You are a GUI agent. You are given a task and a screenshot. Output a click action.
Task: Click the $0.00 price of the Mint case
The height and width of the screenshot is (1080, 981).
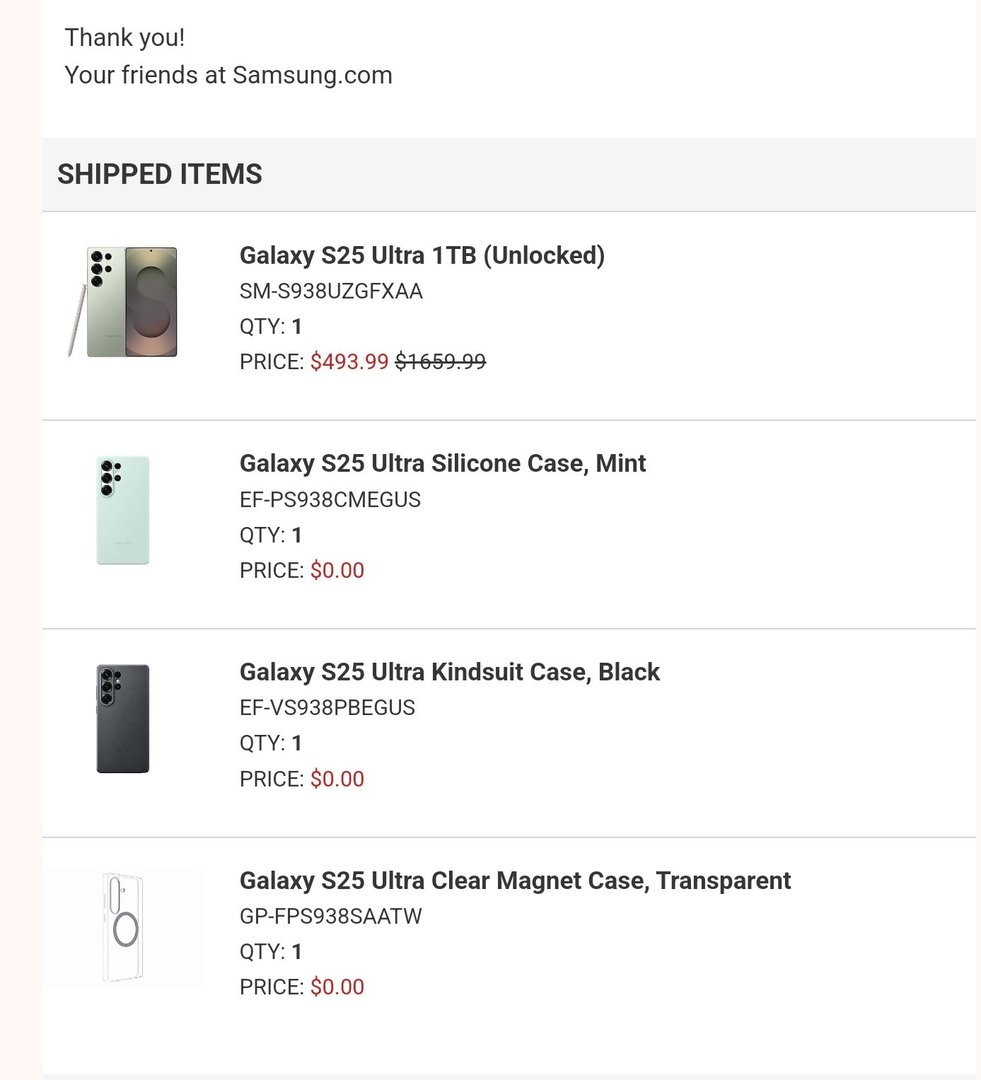[337, 571]
